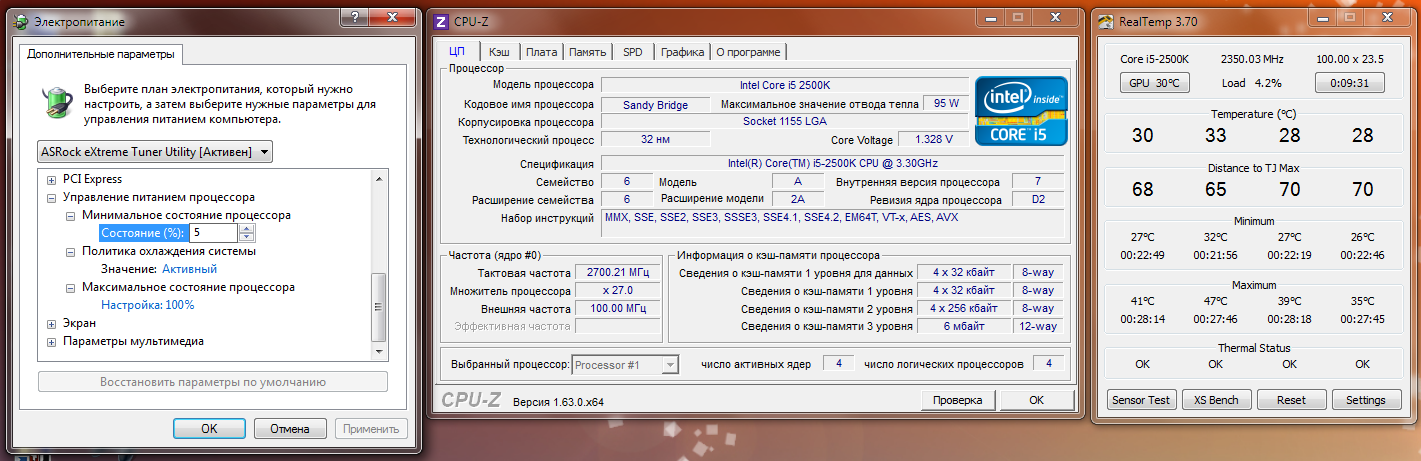Collapse Управление питанием процессора node
Viewport: 1421px width, 461px height.
pyautogui.click(x=52, y=198)
